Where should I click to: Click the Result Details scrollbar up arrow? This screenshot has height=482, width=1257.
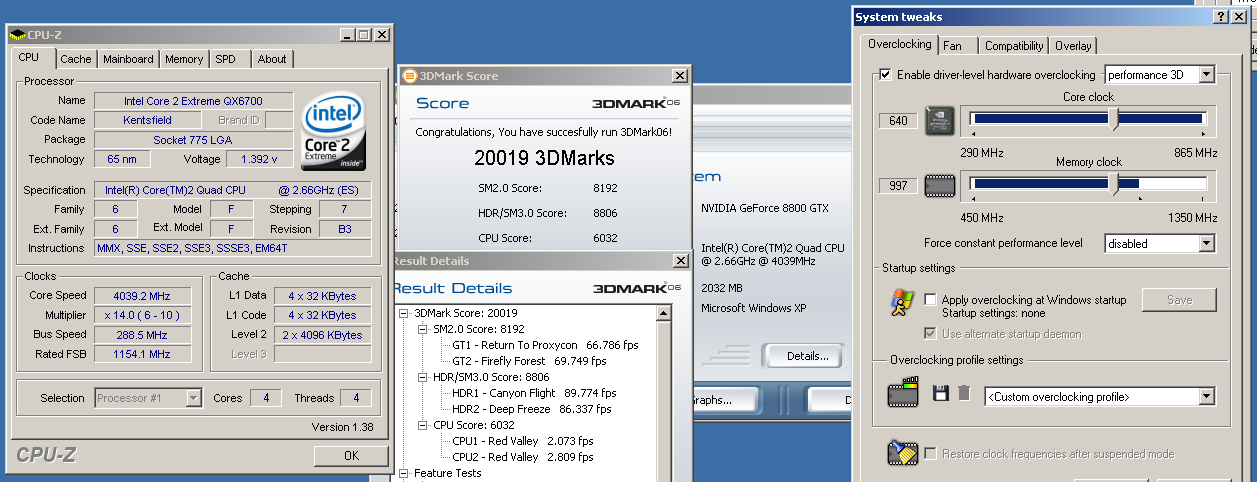(663, 312)
